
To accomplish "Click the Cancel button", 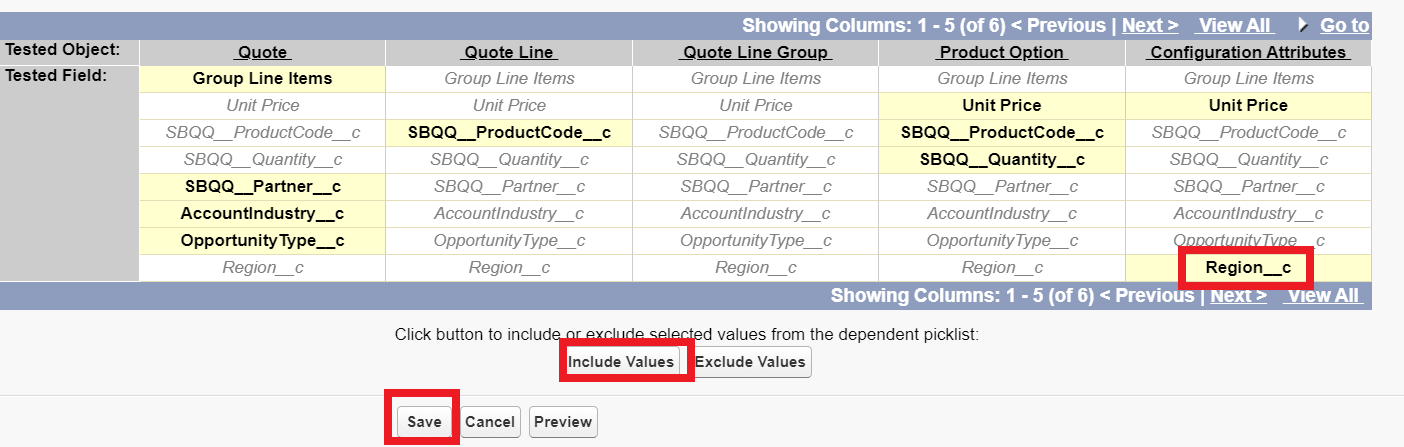I will pos(490,422).
